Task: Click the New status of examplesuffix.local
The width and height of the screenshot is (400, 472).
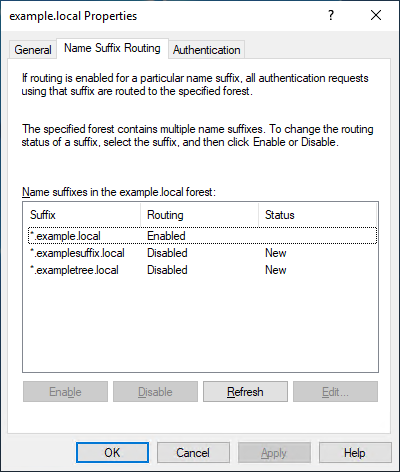Action: (276, 253)
